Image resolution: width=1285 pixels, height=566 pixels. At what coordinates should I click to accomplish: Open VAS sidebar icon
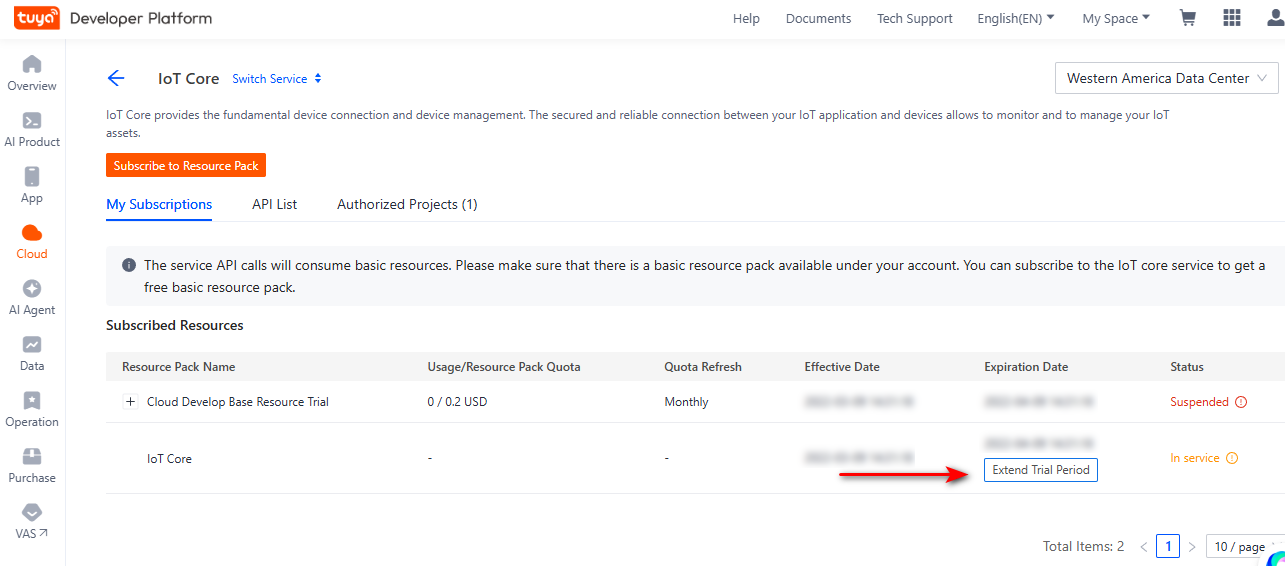click(x=32, y=513)
